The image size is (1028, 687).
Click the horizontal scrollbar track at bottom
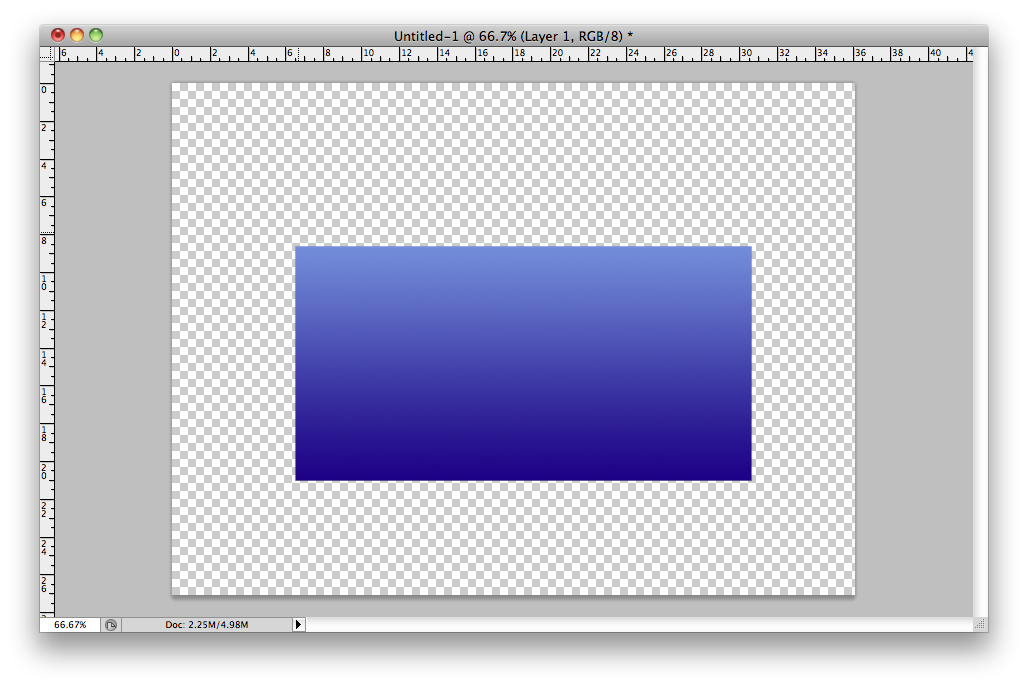click(639, 625)
